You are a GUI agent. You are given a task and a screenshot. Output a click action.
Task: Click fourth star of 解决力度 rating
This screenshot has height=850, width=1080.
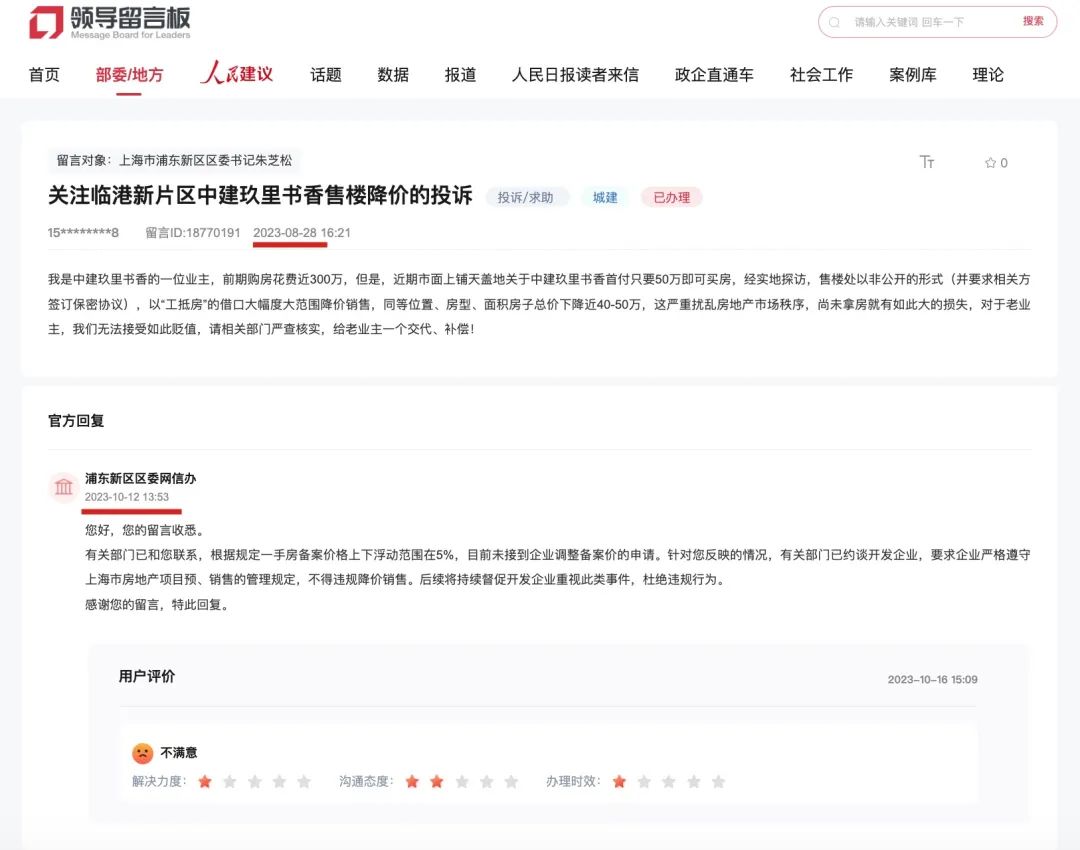coord(279,781)
